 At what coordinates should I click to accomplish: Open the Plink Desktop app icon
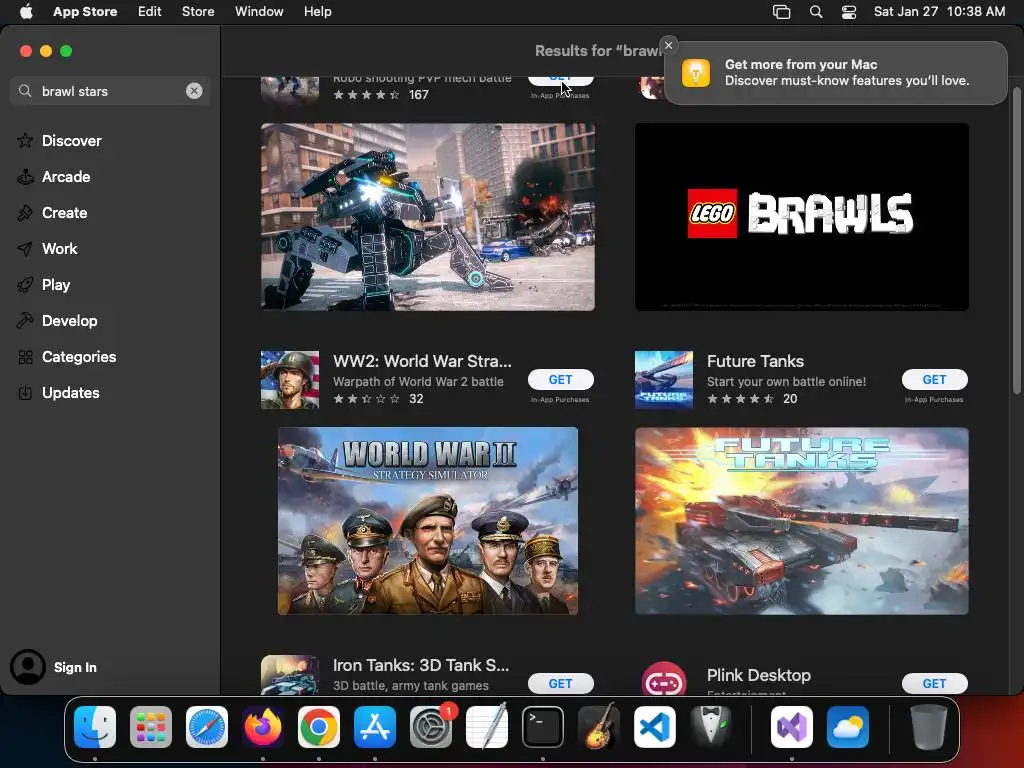coord(664,677)
